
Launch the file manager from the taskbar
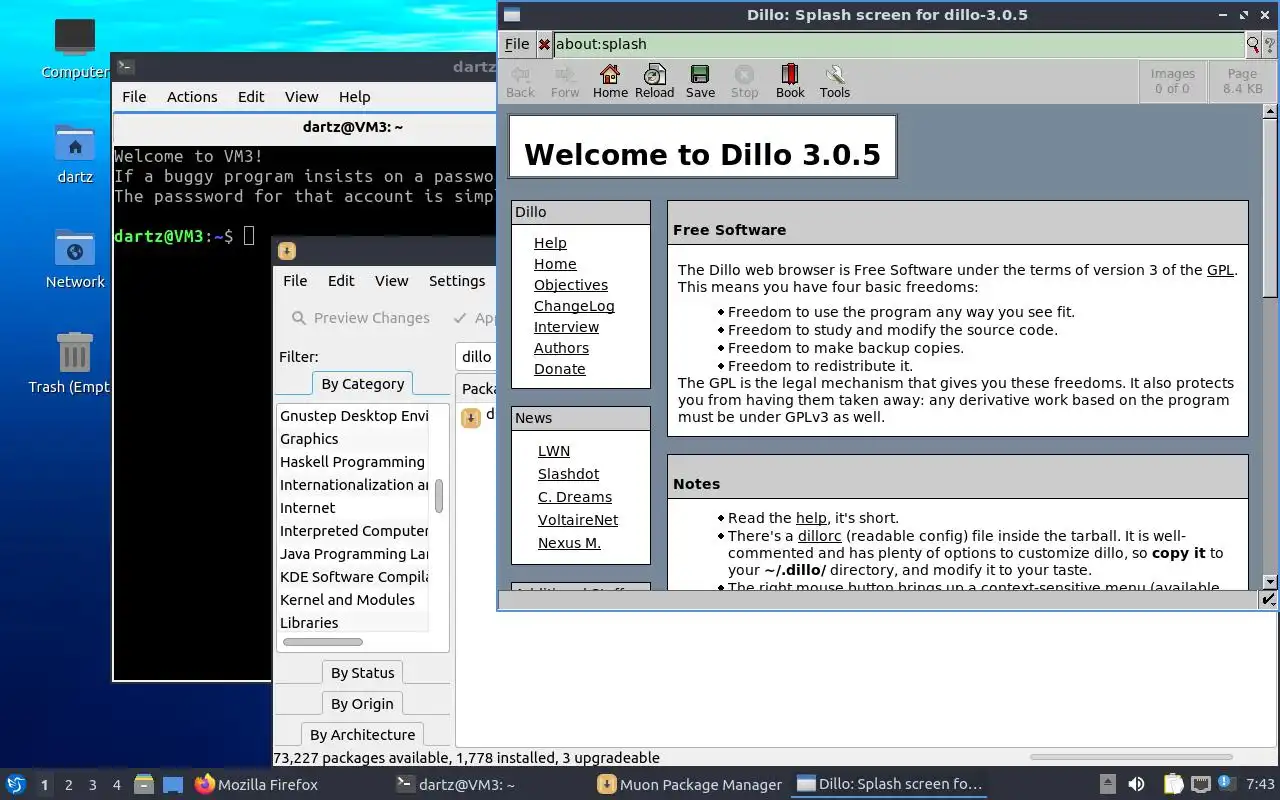(144, 785)
